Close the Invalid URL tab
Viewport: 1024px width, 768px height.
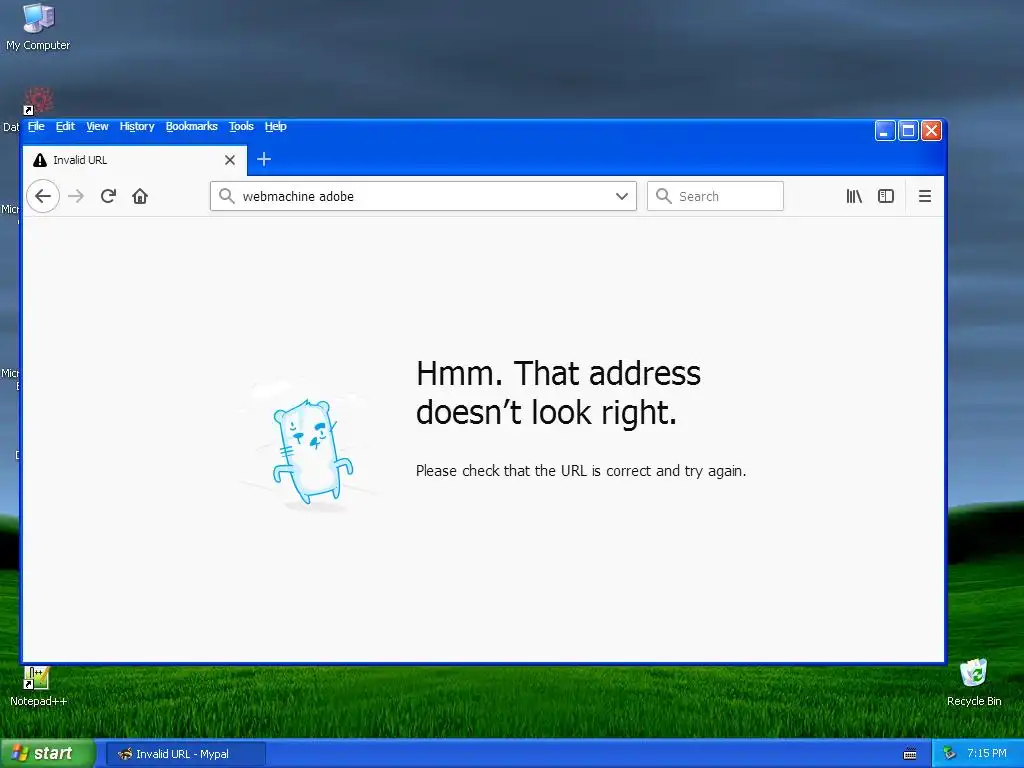click(230, 160)
